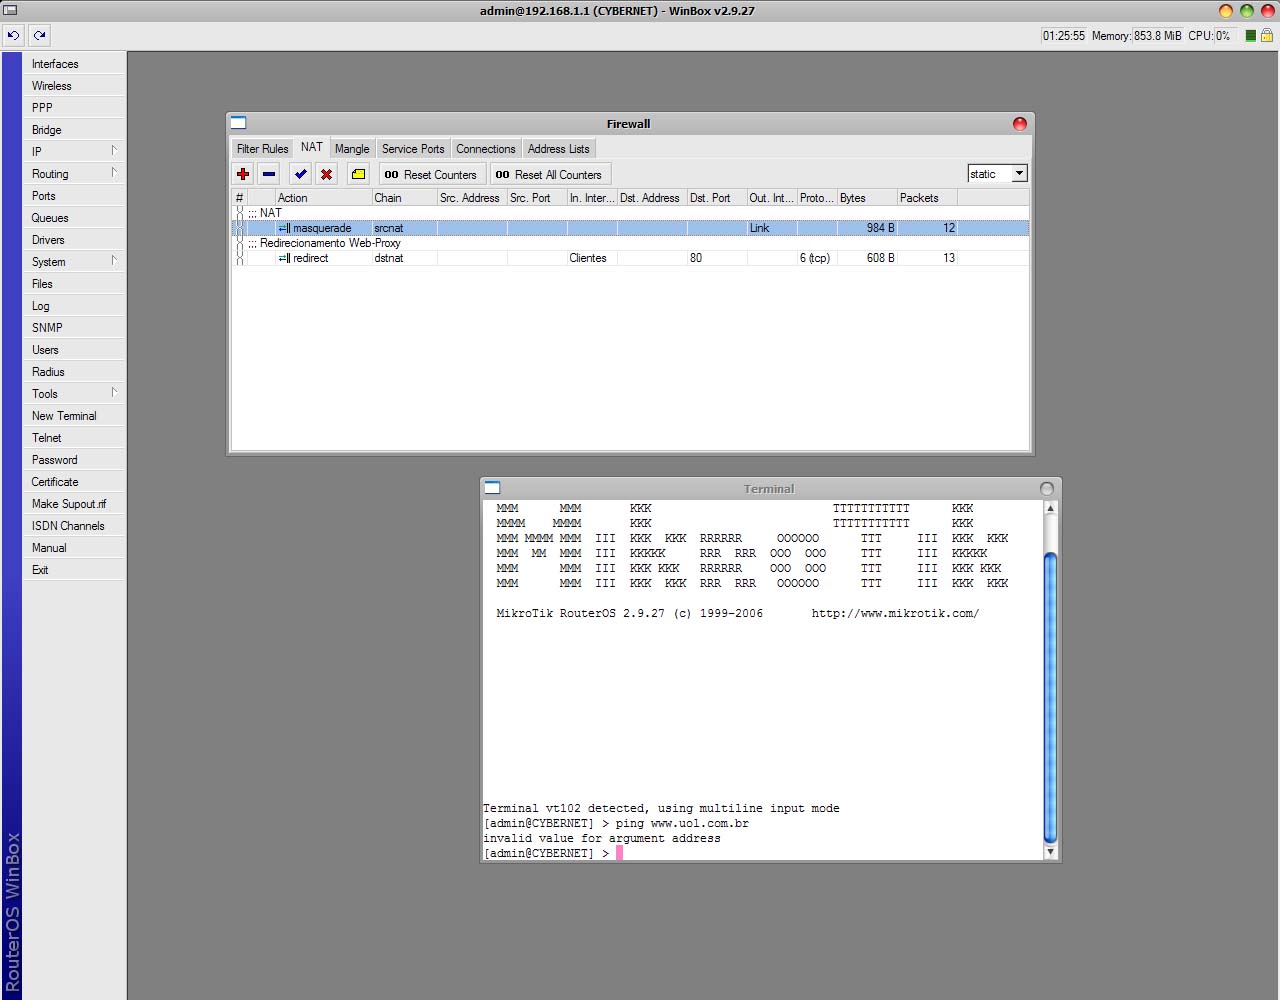Click the 6 (tcp) protocol cell
Image resolution: width=1280 pixels, height=1000 pixels.
[x=815, y=258]
